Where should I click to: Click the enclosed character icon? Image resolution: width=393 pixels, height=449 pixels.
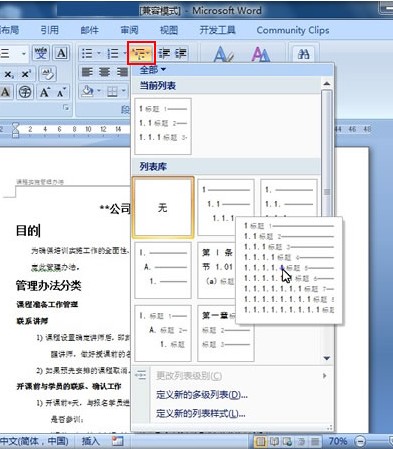(x=25, y=92)
